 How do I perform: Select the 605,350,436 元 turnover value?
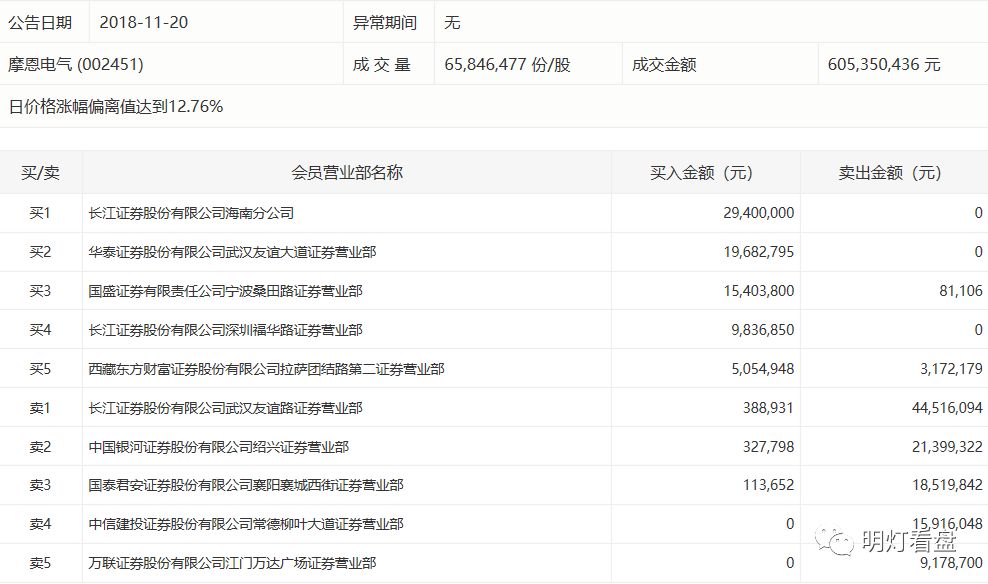(x=884, y=65)
